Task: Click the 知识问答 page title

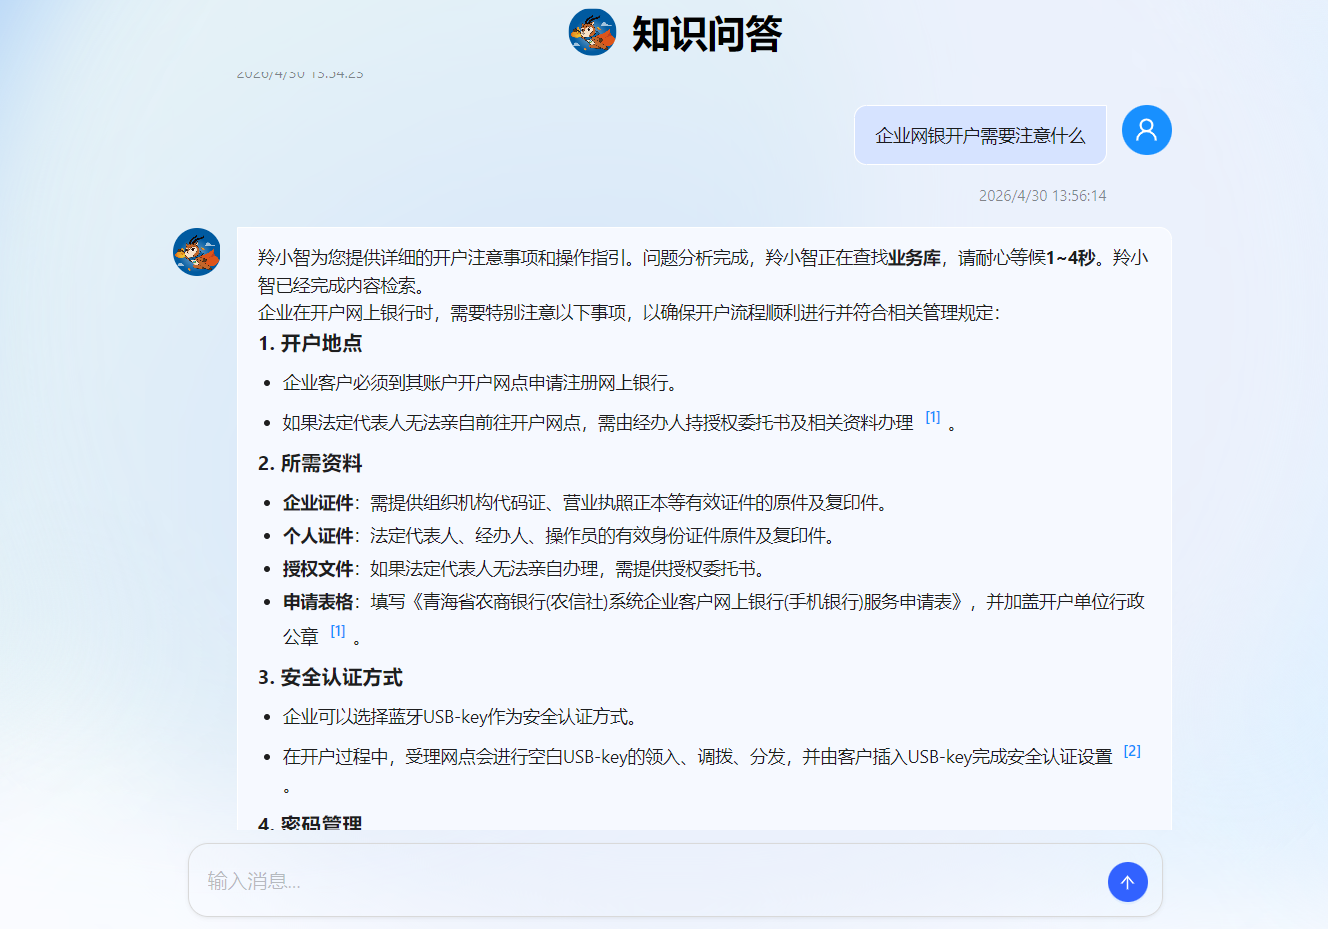Action: coord(706,34)
